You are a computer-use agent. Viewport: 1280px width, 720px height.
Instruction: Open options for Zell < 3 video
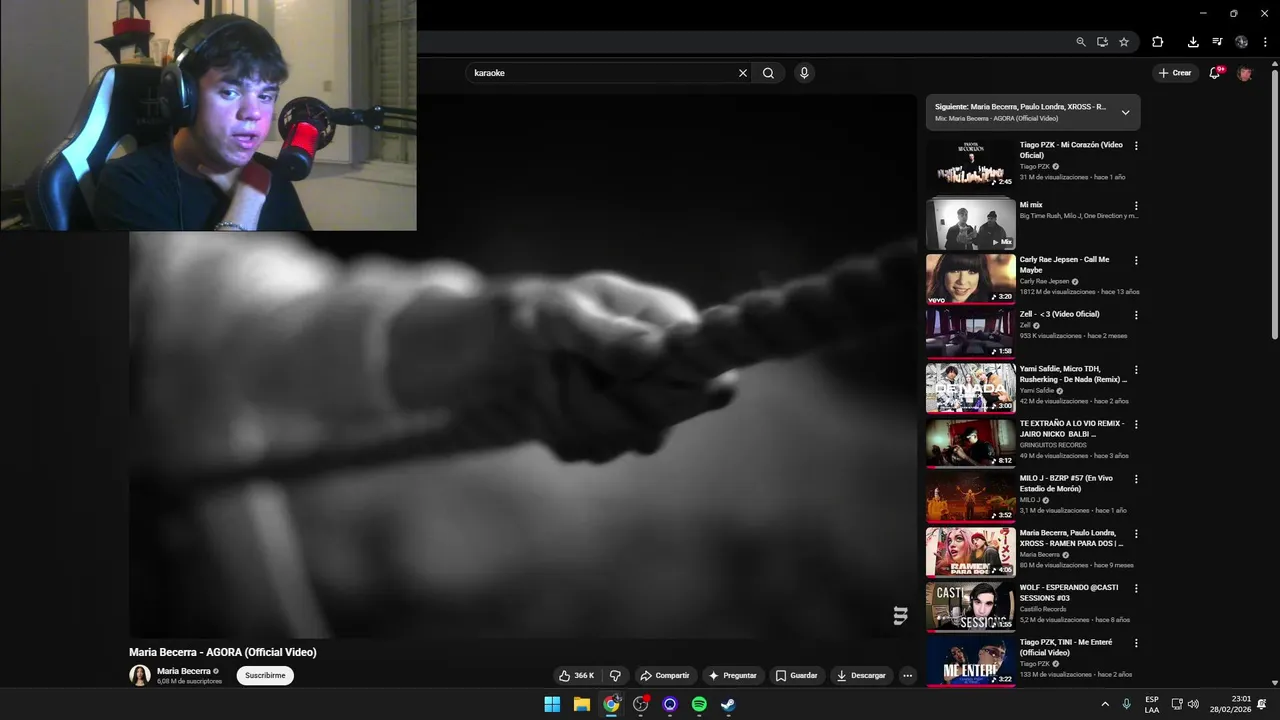tap(1136, 315)
